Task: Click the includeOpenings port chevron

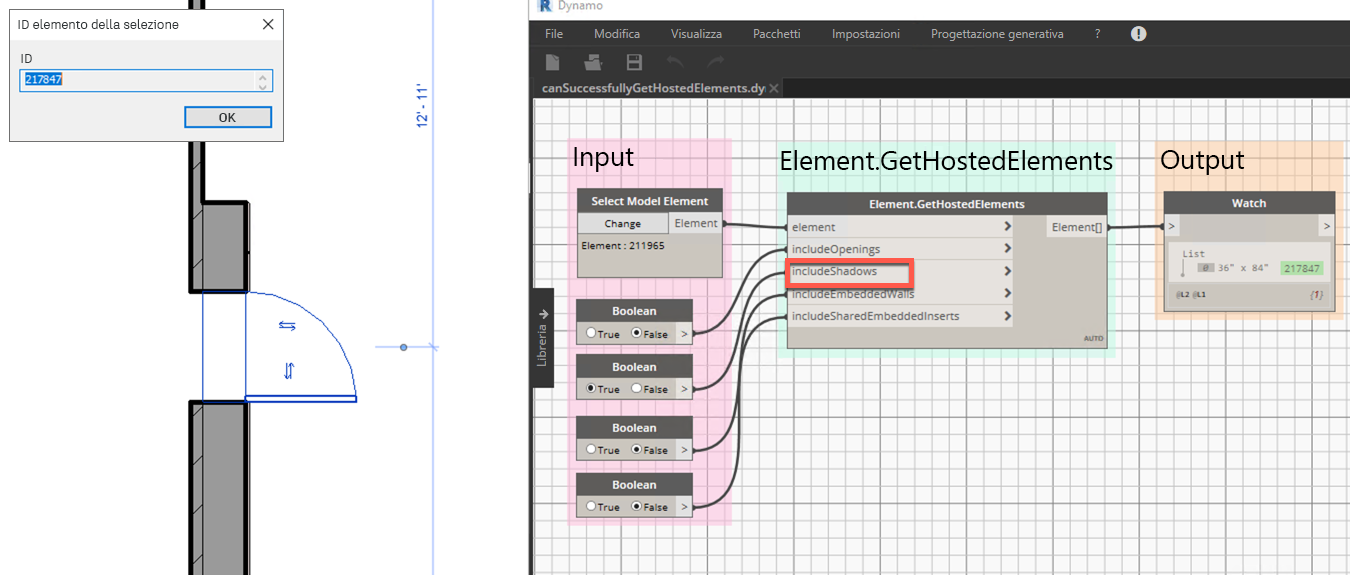Action: pyautogui.click(x=1008, y=249)
